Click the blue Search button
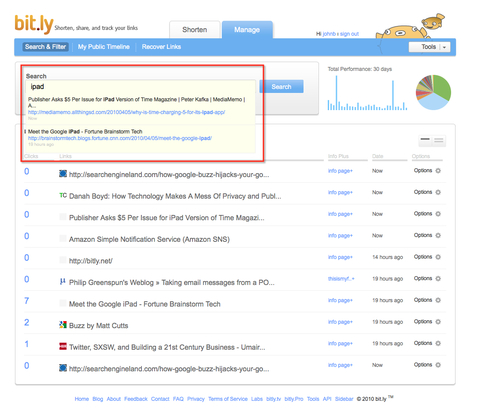Viewport: 500px width, 418px height. (281, 87)
